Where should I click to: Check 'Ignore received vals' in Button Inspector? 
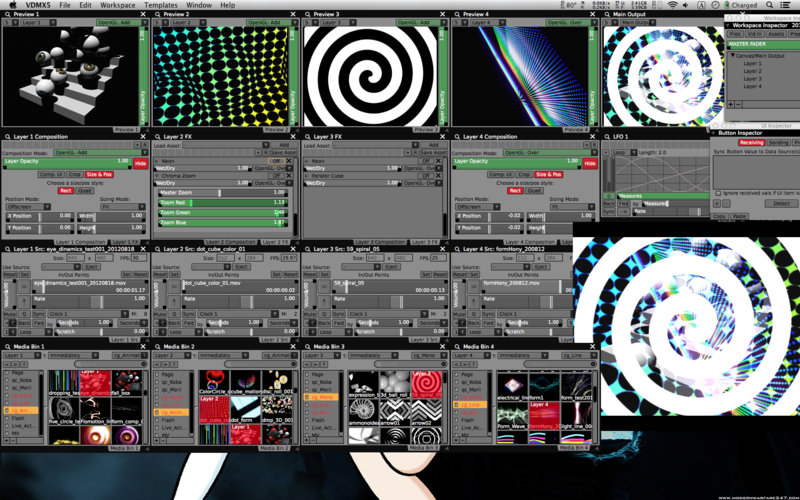pos(718,193)
